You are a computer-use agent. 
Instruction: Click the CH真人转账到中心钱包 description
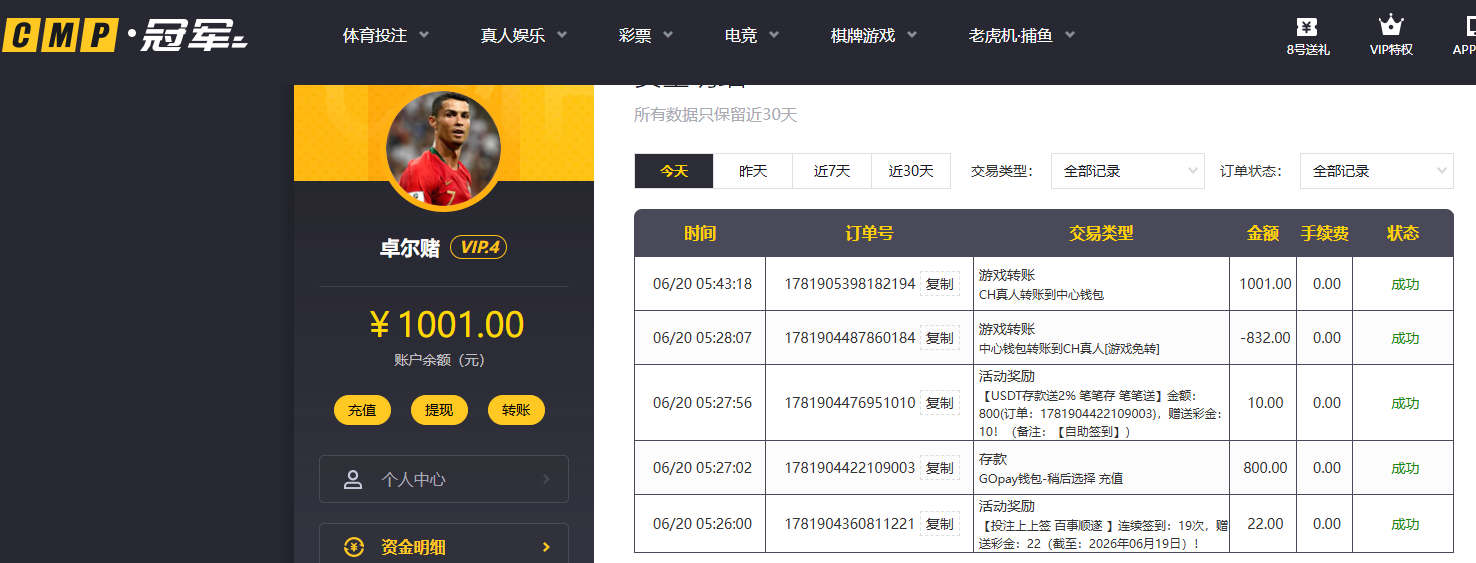pyautogui.click(x=1041, y=295)
